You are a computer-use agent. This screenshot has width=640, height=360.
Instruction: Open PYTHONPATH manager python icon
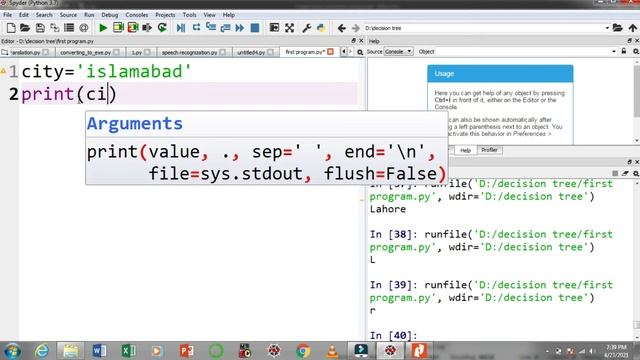tap(321, 28)
